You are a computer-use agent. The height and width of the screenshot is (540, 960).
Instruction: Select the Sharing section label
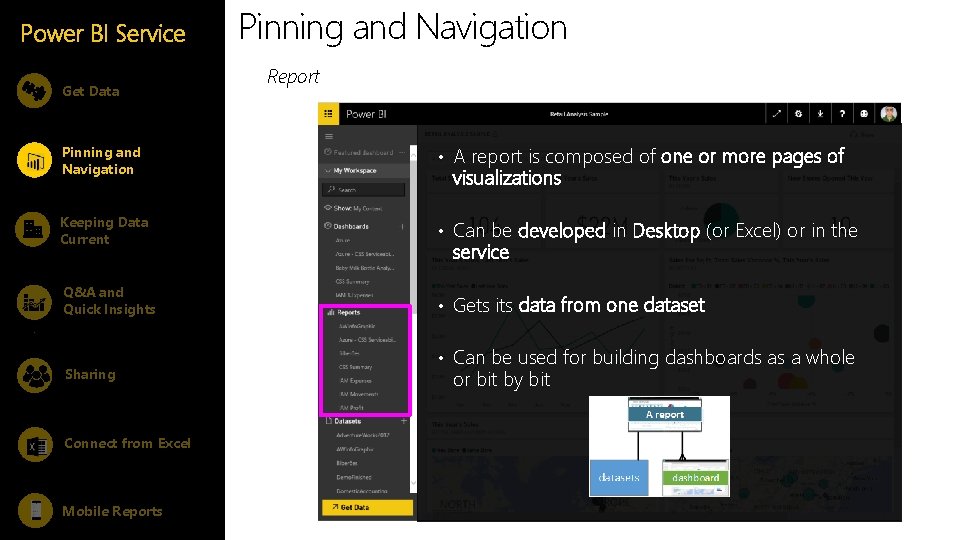coord(90,374)
